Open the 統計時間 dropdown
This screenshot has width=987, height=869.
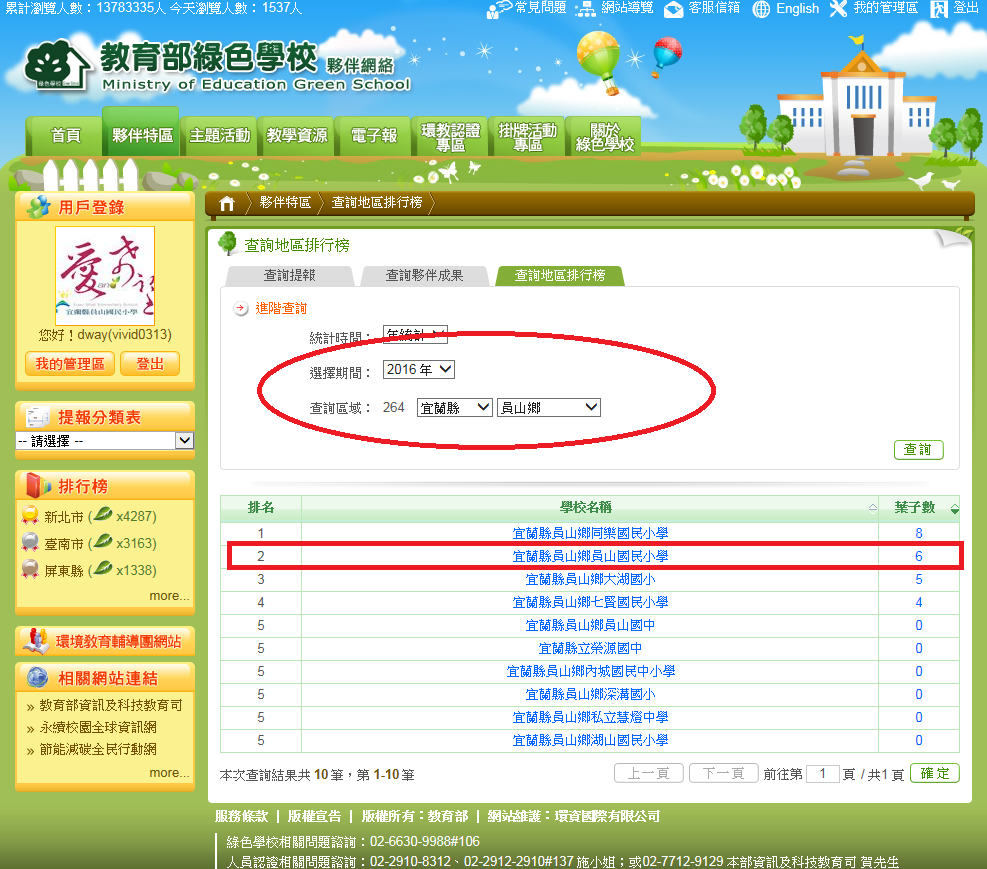pyautogui.click(x=415, y=335)
